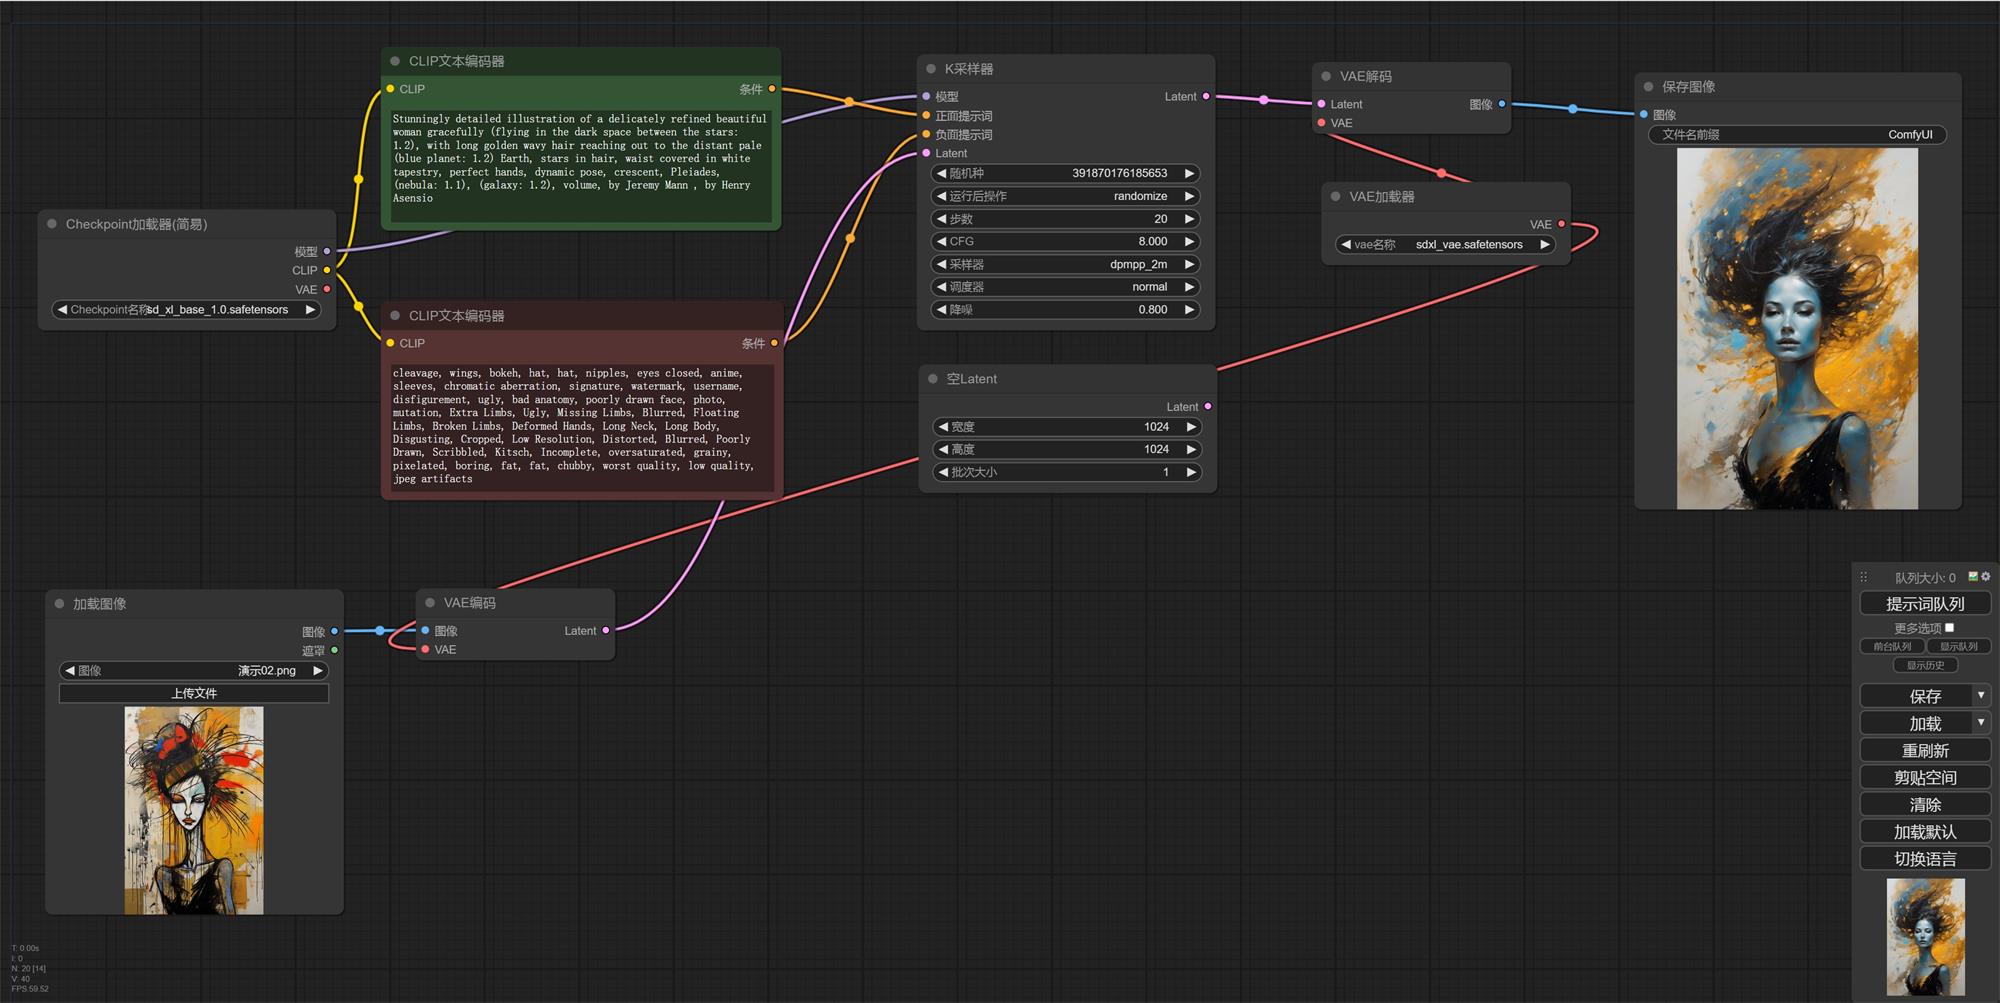Collapse the VAE解码 node title dot
The height and width of the screenshot is (1003, 2000).
[x=1326, y=76]
